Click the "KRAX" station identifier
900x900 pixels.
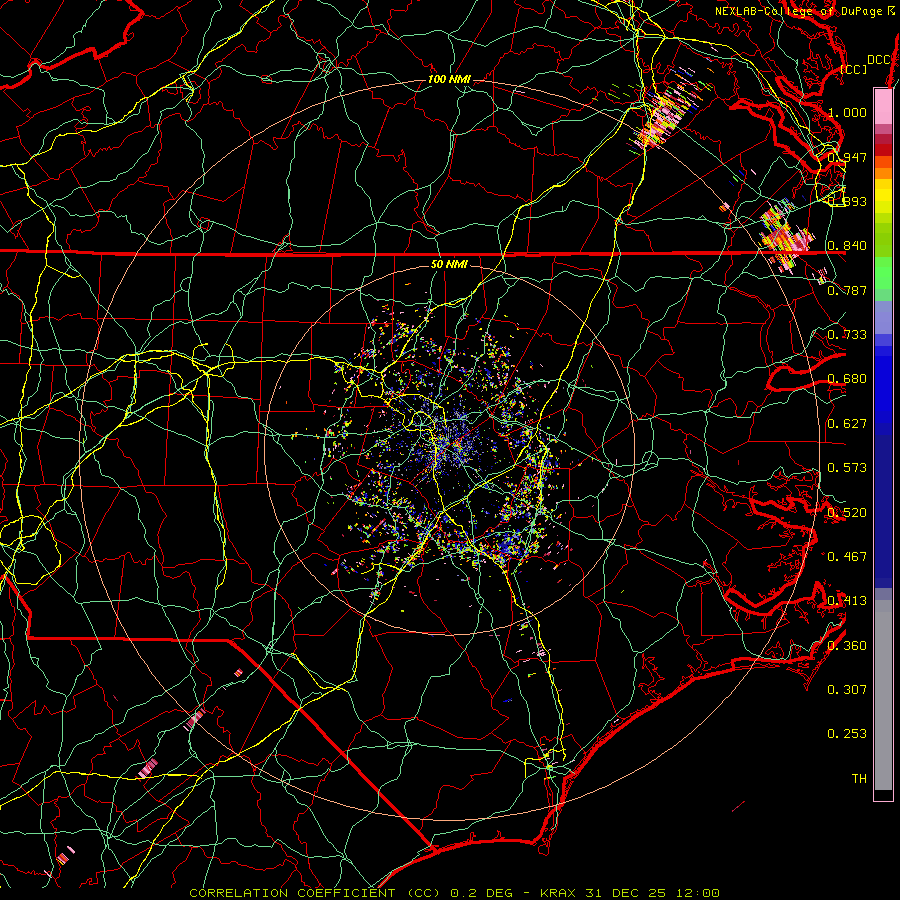click(558, 893)
